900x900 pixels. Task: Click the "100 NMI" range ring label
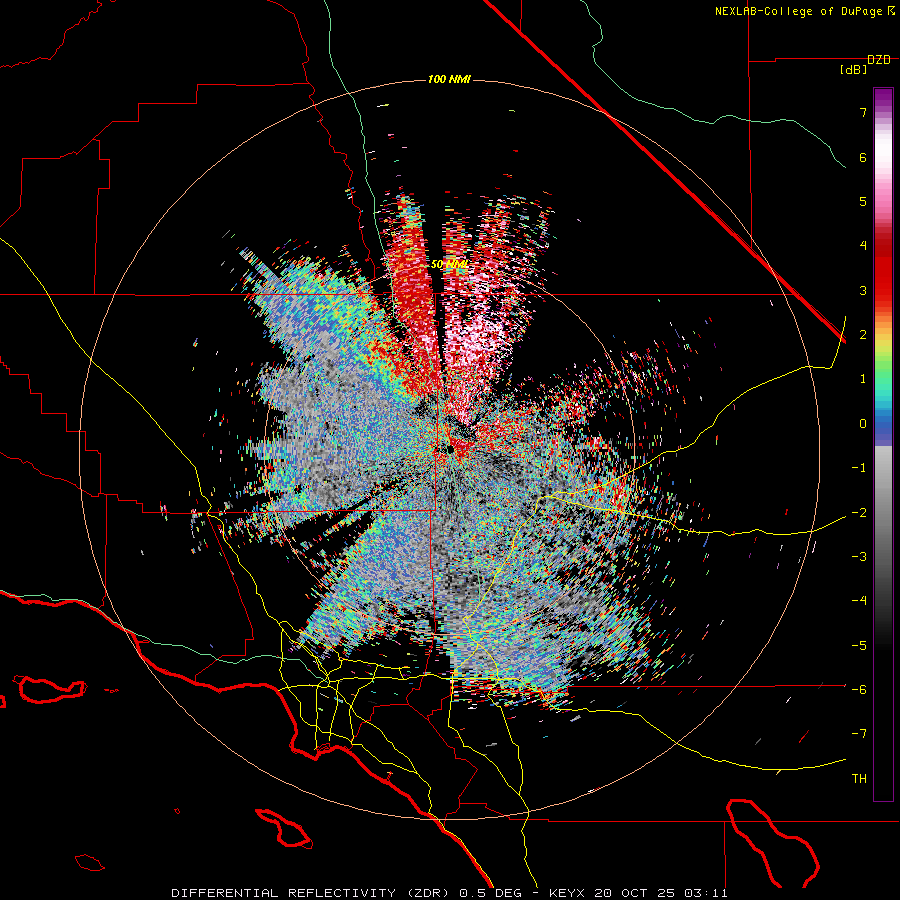[449, 79]
